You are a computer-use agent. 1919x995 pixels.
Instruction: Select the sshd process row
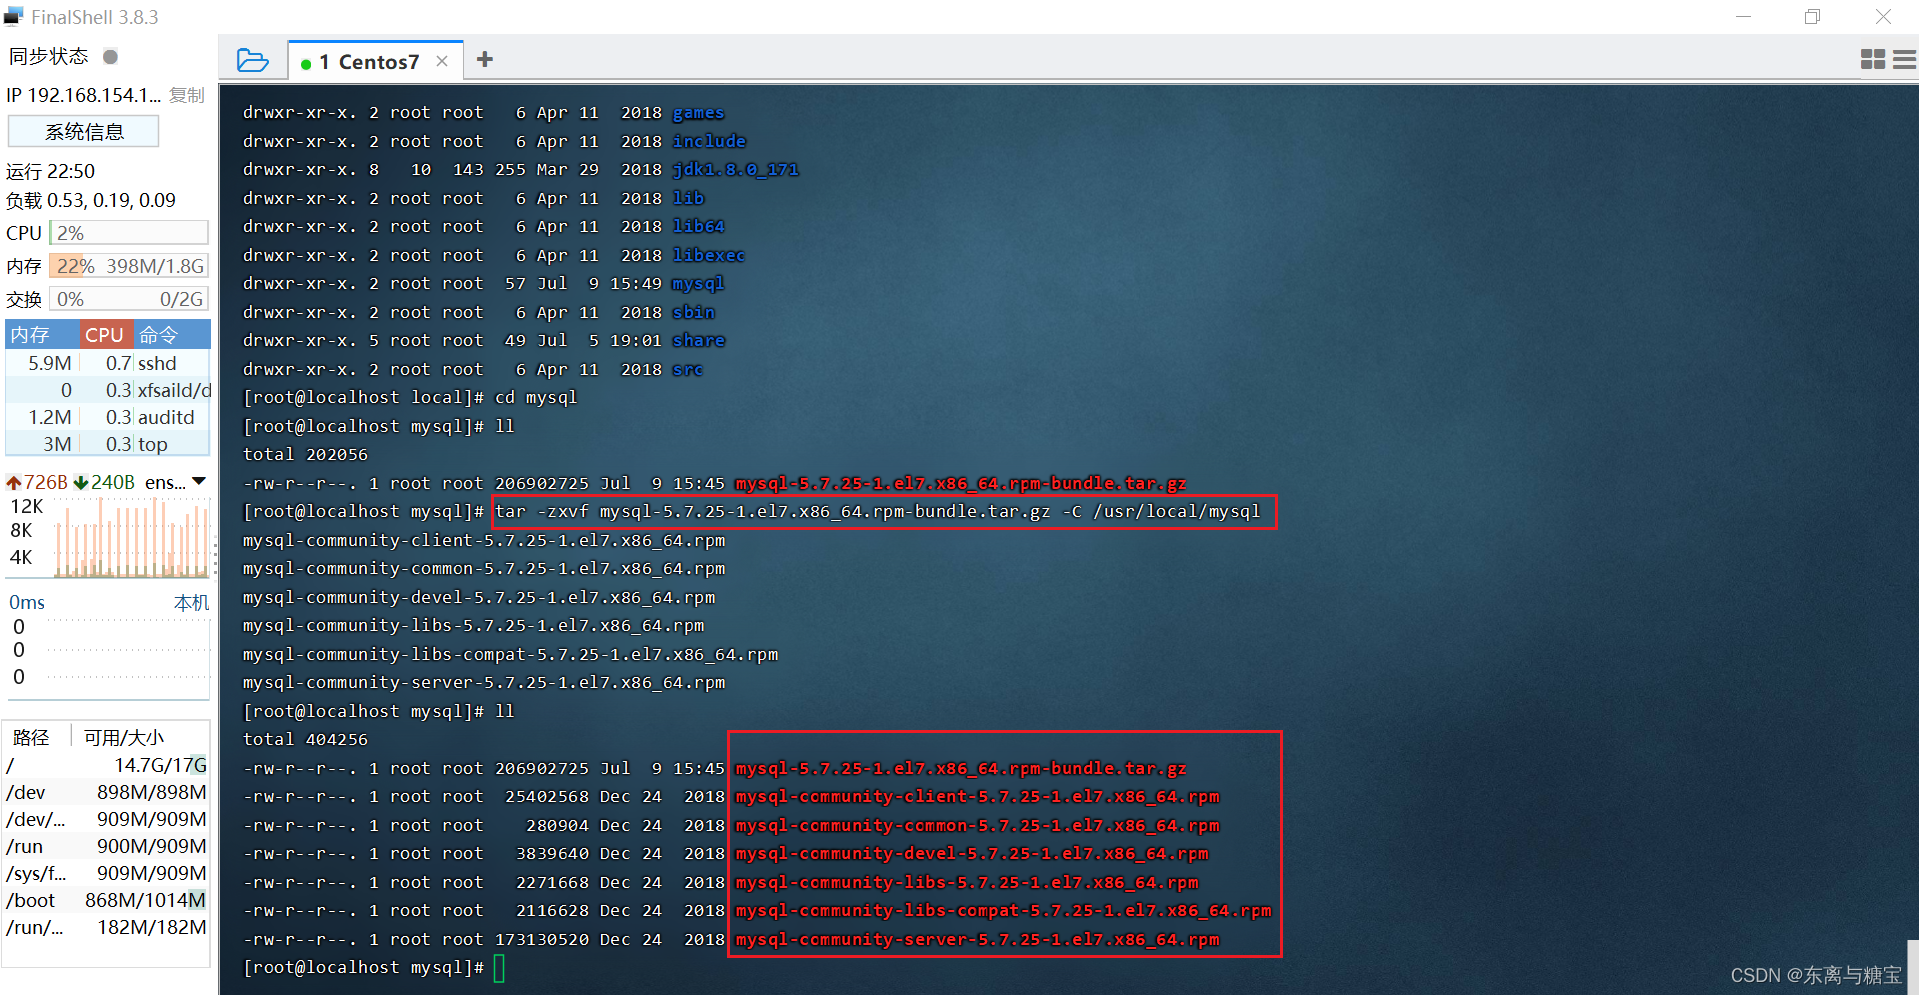[108, 363]
